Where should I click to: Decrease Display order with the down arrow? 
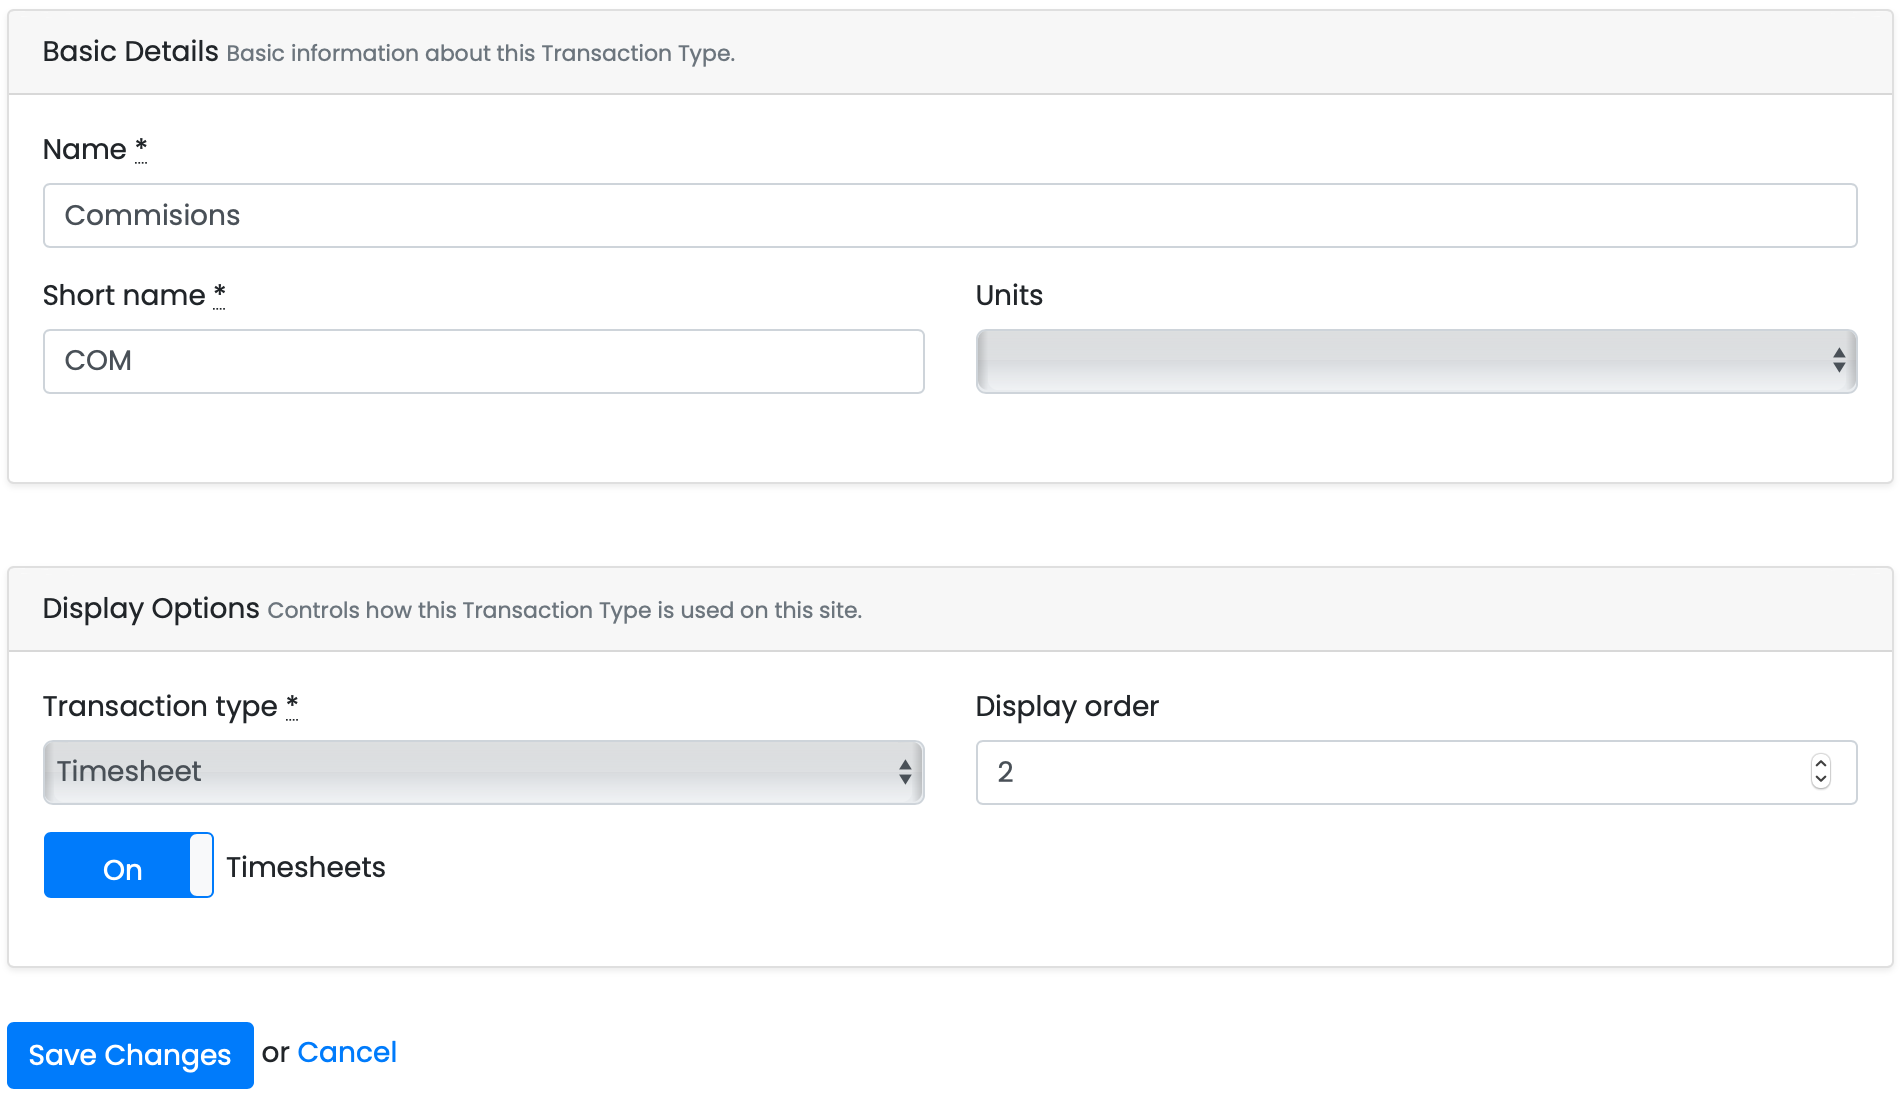1821,780
